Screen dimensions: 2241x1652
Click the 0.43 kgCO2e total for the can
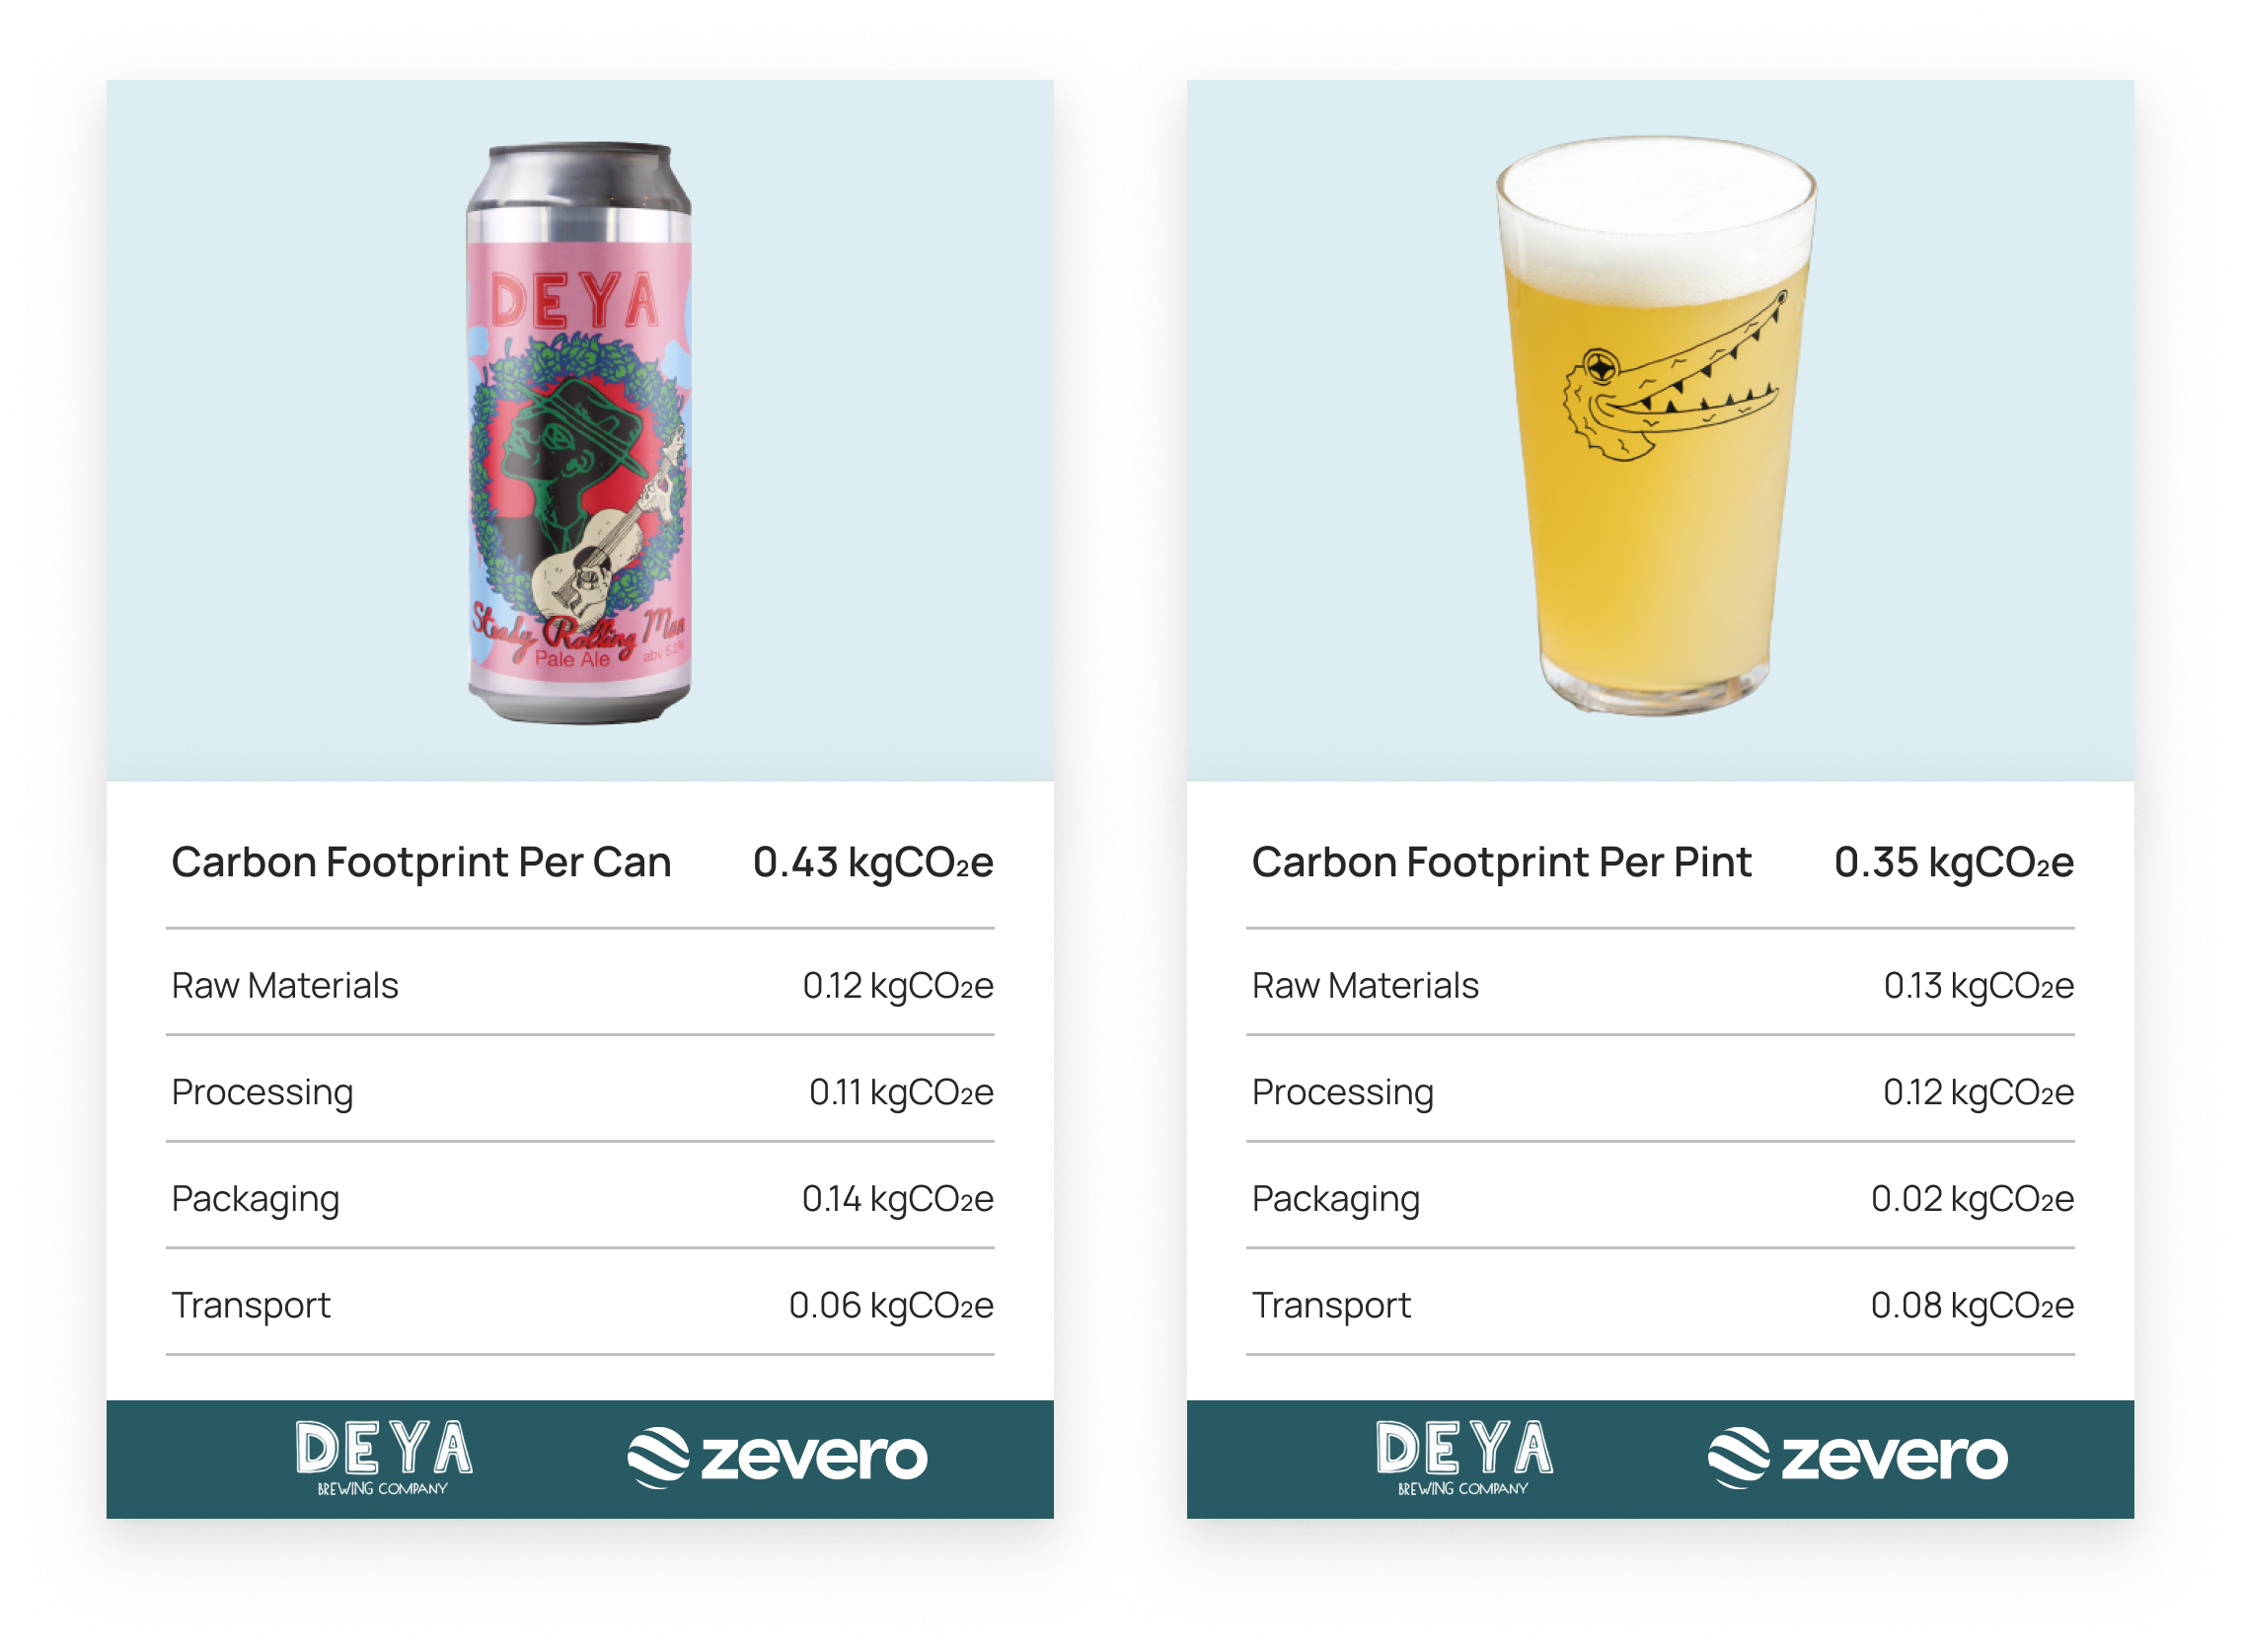point(873,862)
